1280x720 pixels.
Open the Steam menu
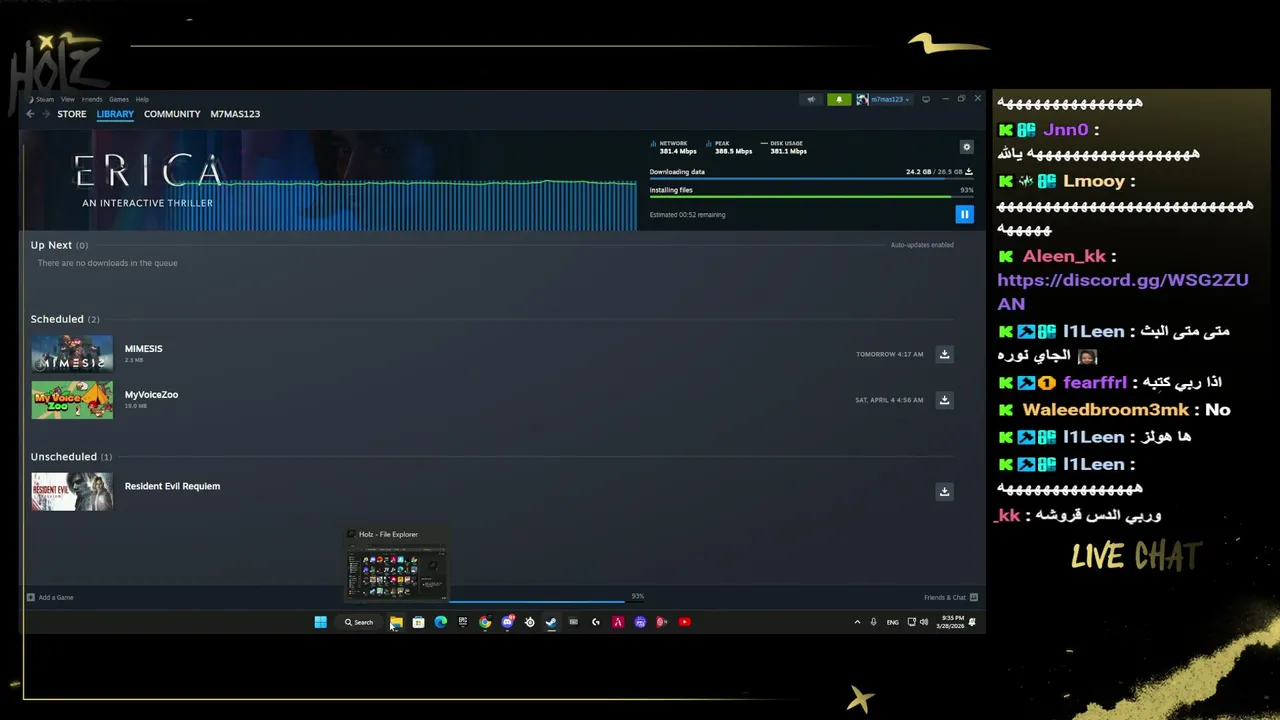coord(44,99)
